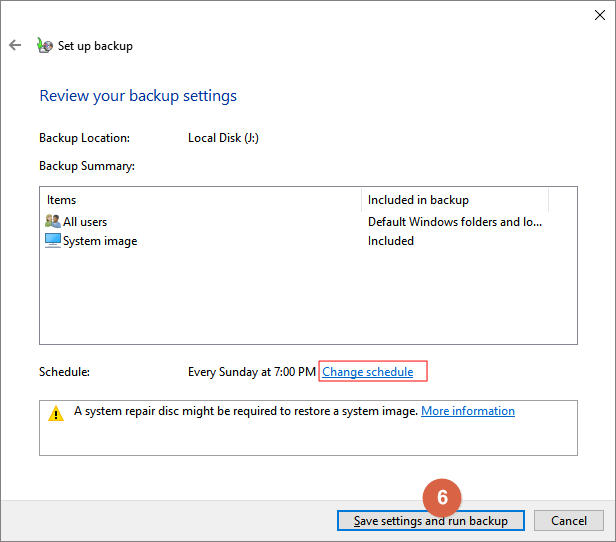
Task: Open the Change schedule link
Action: (x=368, y=372)
